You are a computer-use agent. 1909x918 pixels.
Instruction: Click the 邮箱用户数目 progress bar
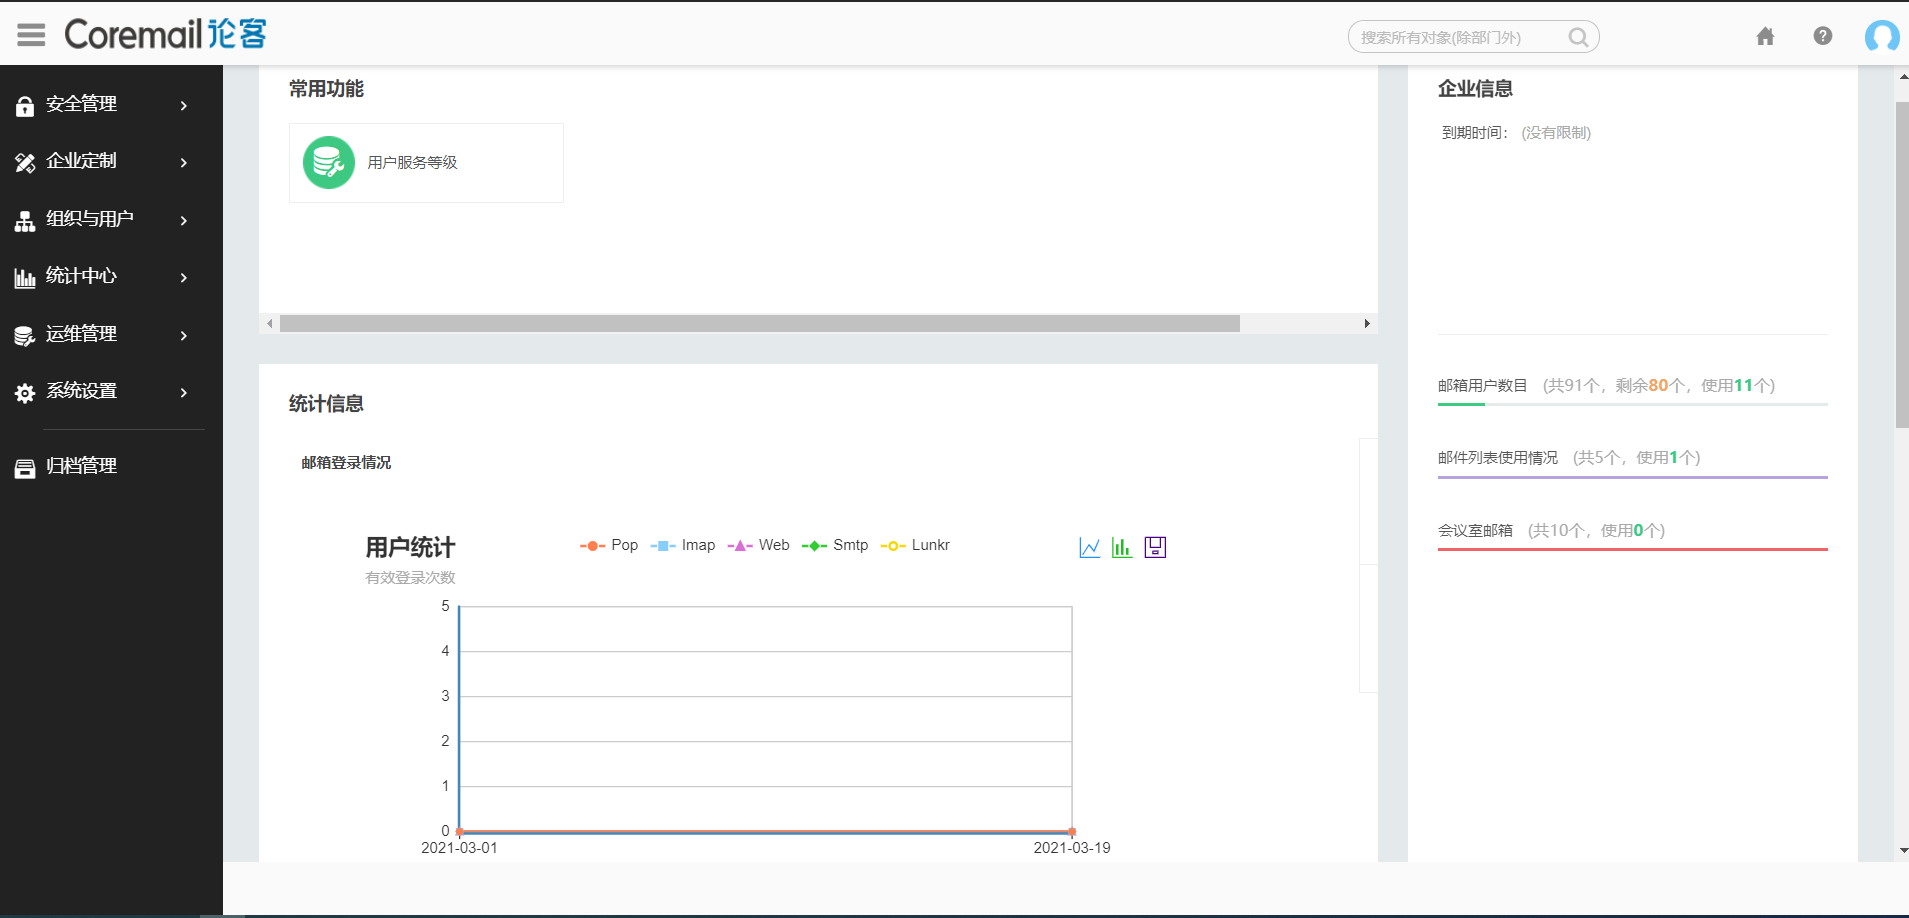(1632, 404)
